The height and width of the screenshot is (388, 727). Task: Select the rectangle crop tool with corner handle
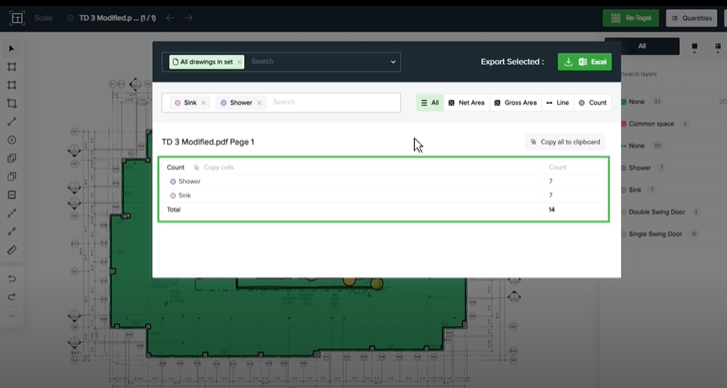pyautogui.click(x=12, y=103)
